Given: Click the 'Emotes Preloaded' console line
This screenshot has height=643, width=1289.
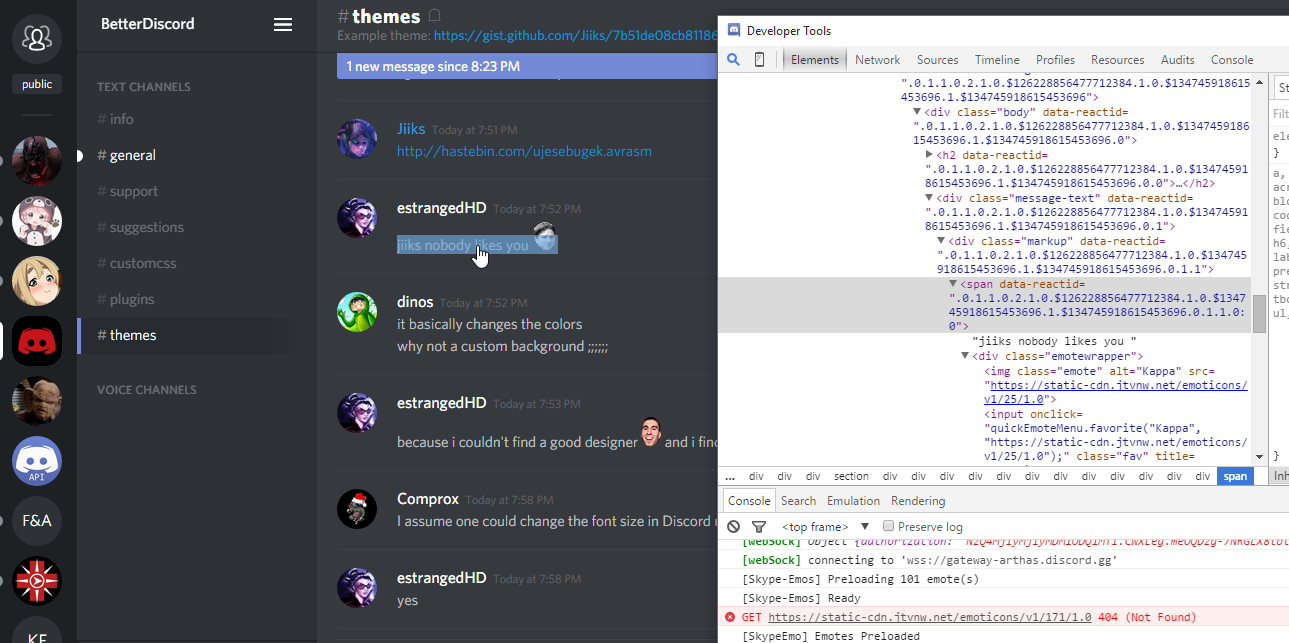Looking at the screenshot, I should pos(831,636).
